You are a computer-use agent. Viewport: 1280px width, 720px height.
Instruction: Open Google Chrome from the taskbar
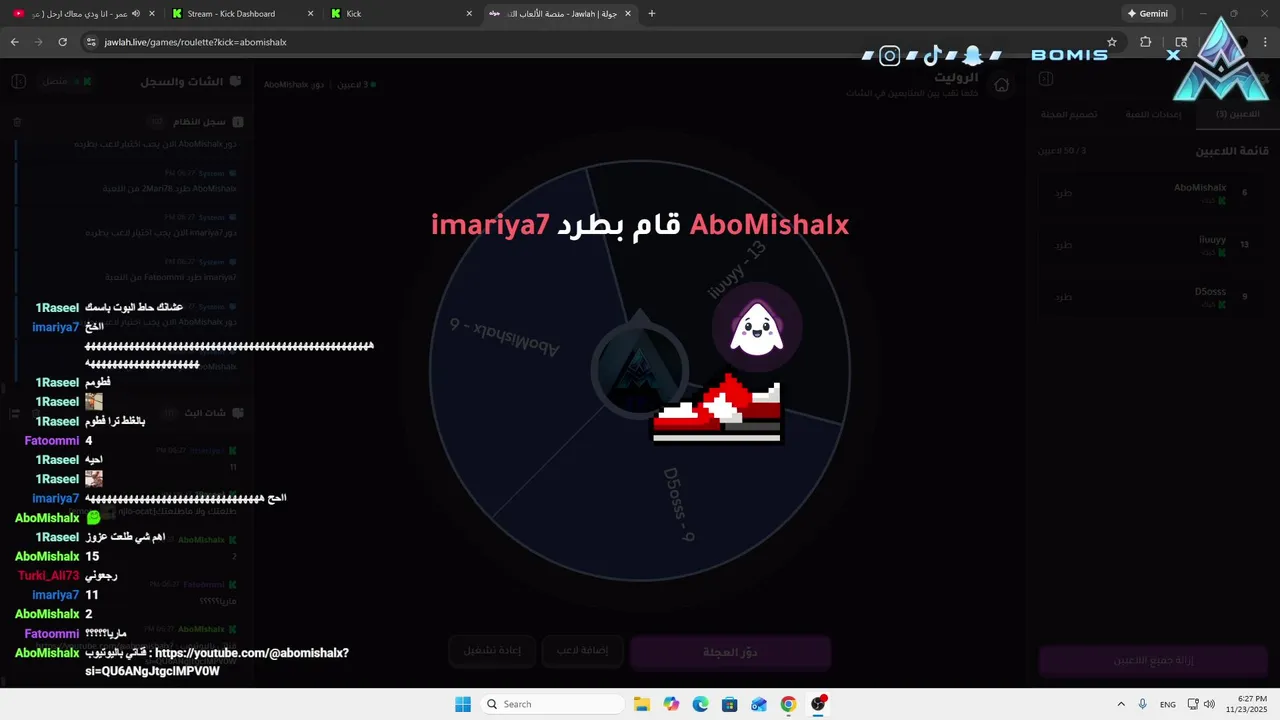coord(788,704)
